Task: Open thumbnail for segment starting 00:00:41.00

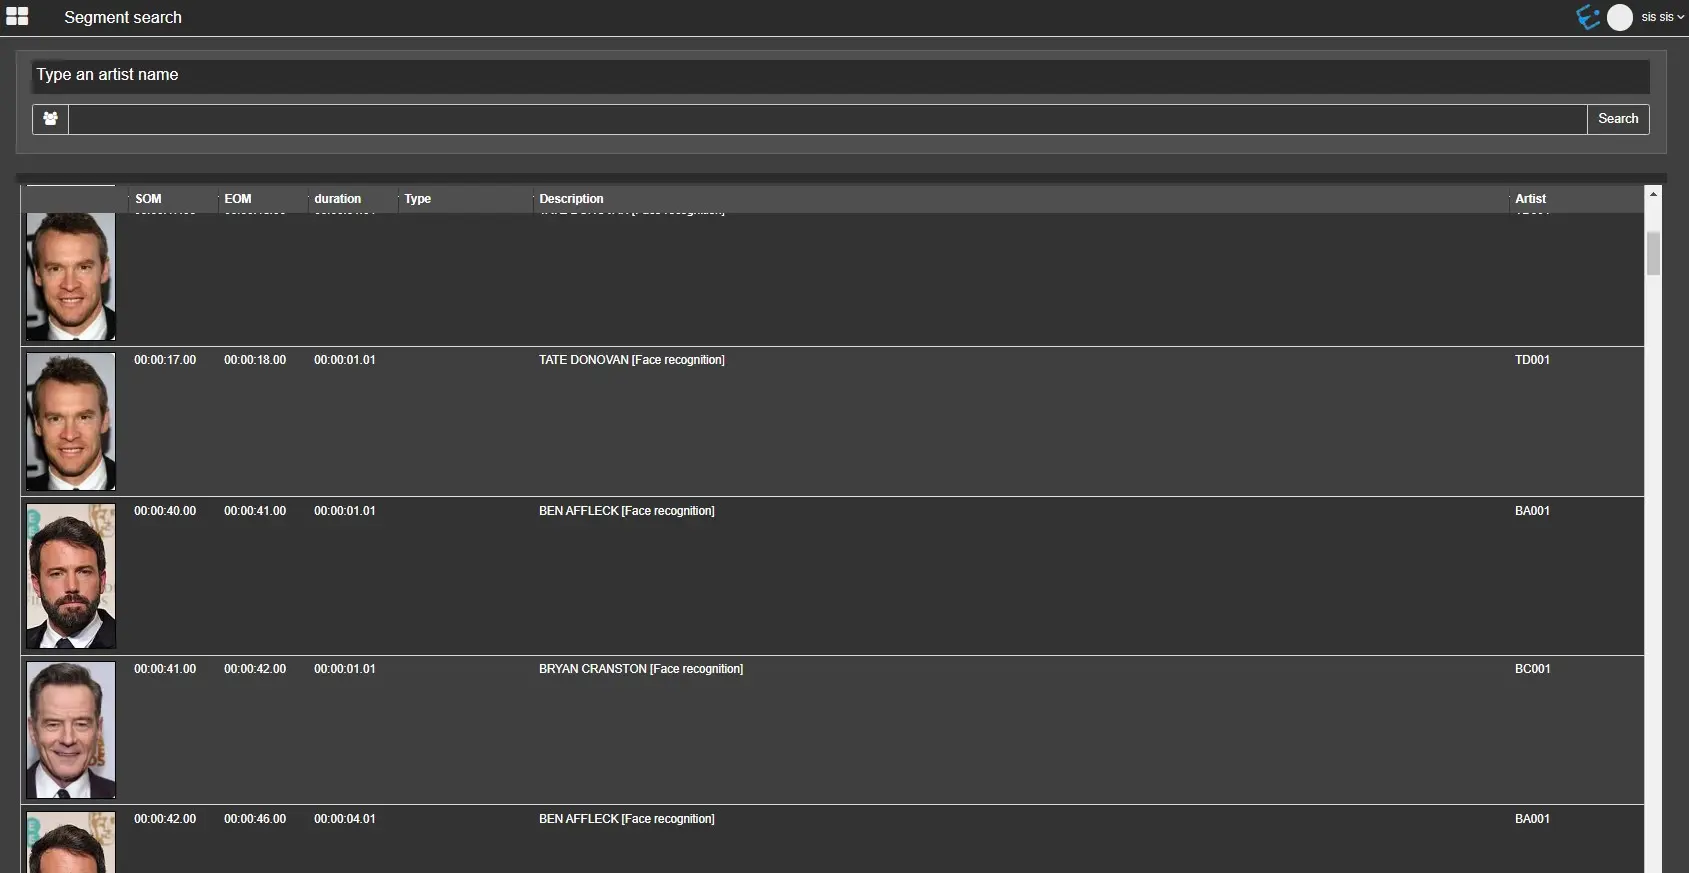Action: click(71, 730)
